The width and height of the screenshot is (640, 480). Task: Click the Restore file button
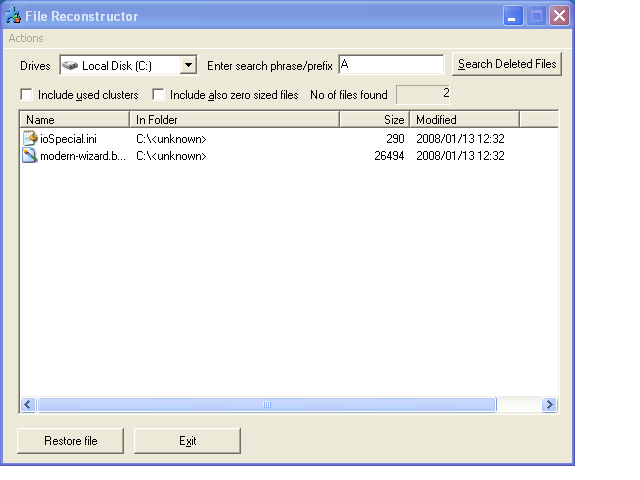tap(71, 441)
